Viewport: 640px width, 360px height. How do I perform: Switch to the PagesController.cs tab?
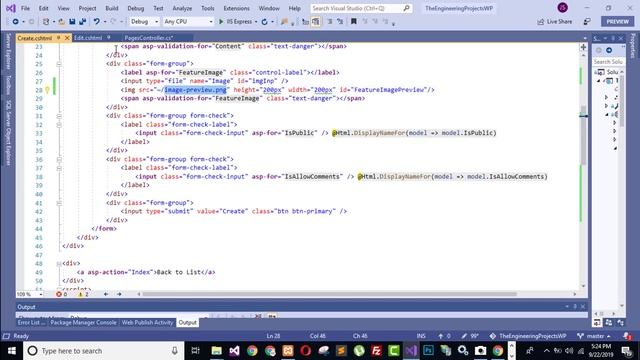point(149,38)
